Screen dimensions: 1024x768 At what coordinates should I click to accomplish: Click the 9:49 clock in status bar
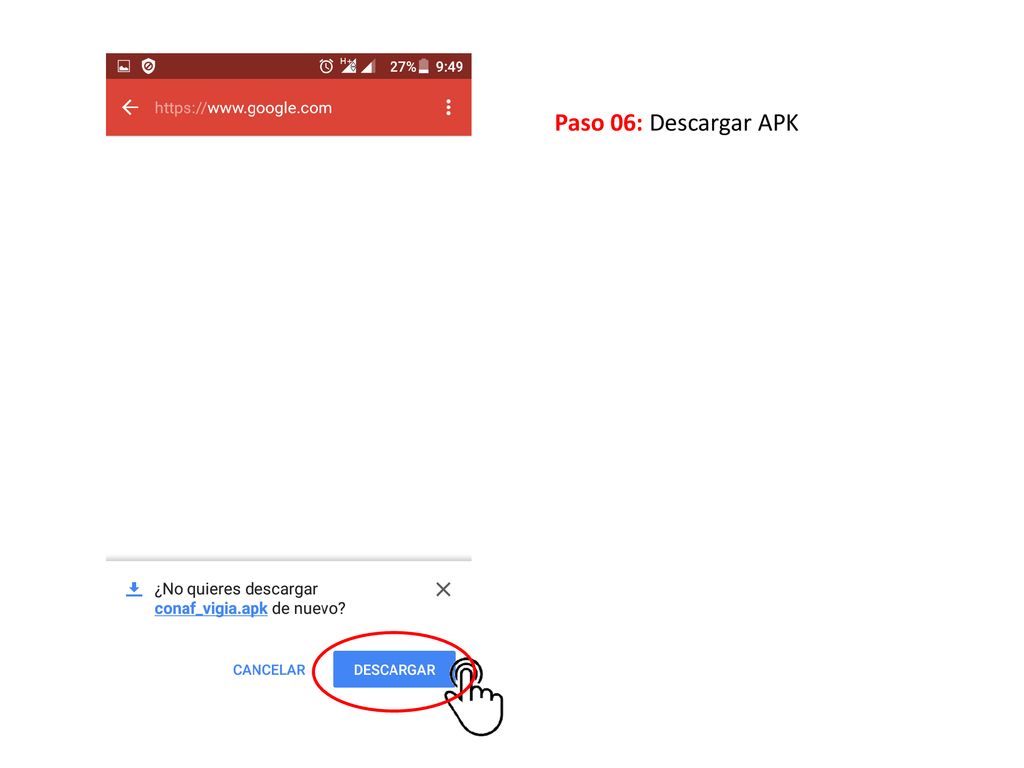tap(449, 67)
